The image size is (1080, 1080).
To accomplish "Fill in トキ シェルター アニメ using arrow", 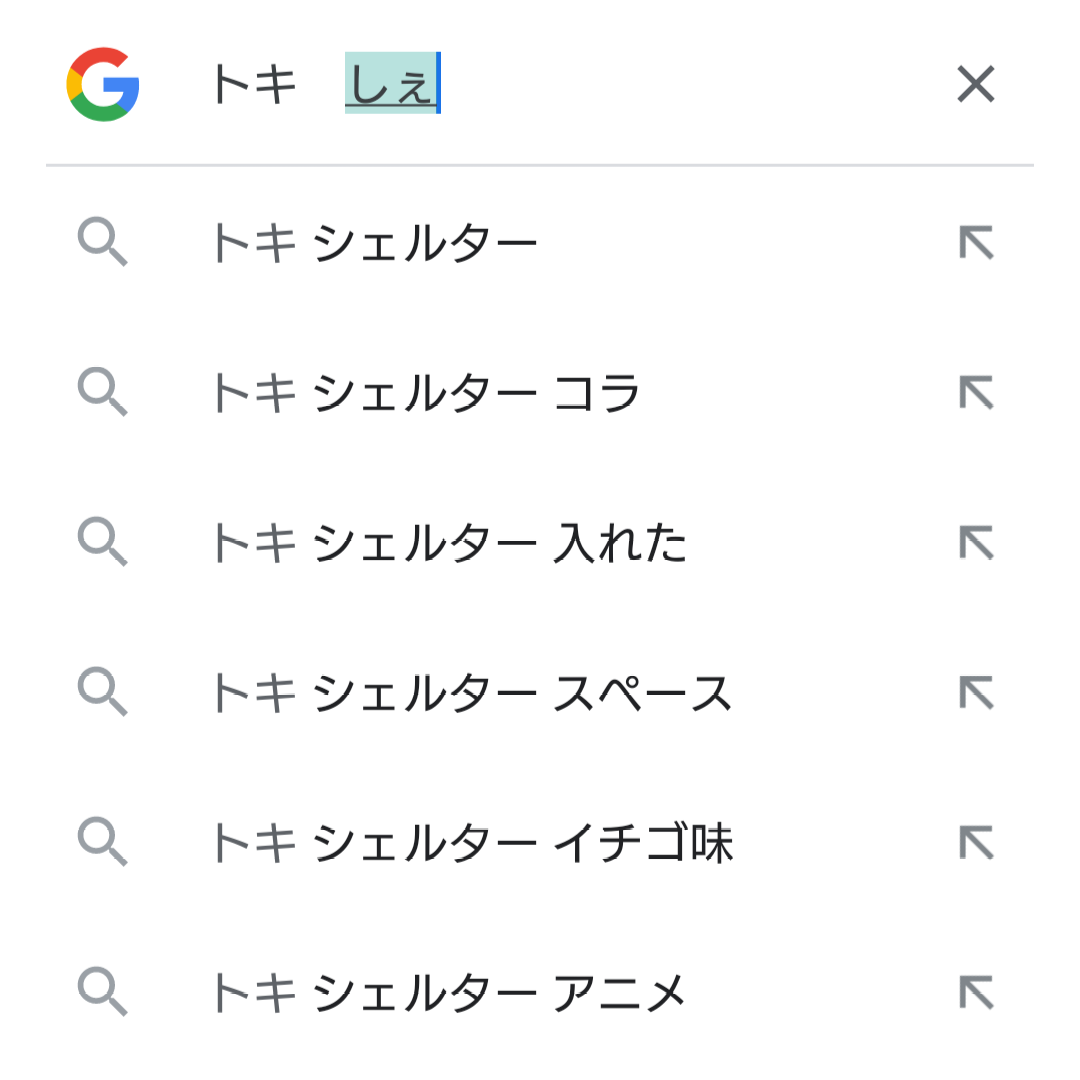I will click(976, 993).
